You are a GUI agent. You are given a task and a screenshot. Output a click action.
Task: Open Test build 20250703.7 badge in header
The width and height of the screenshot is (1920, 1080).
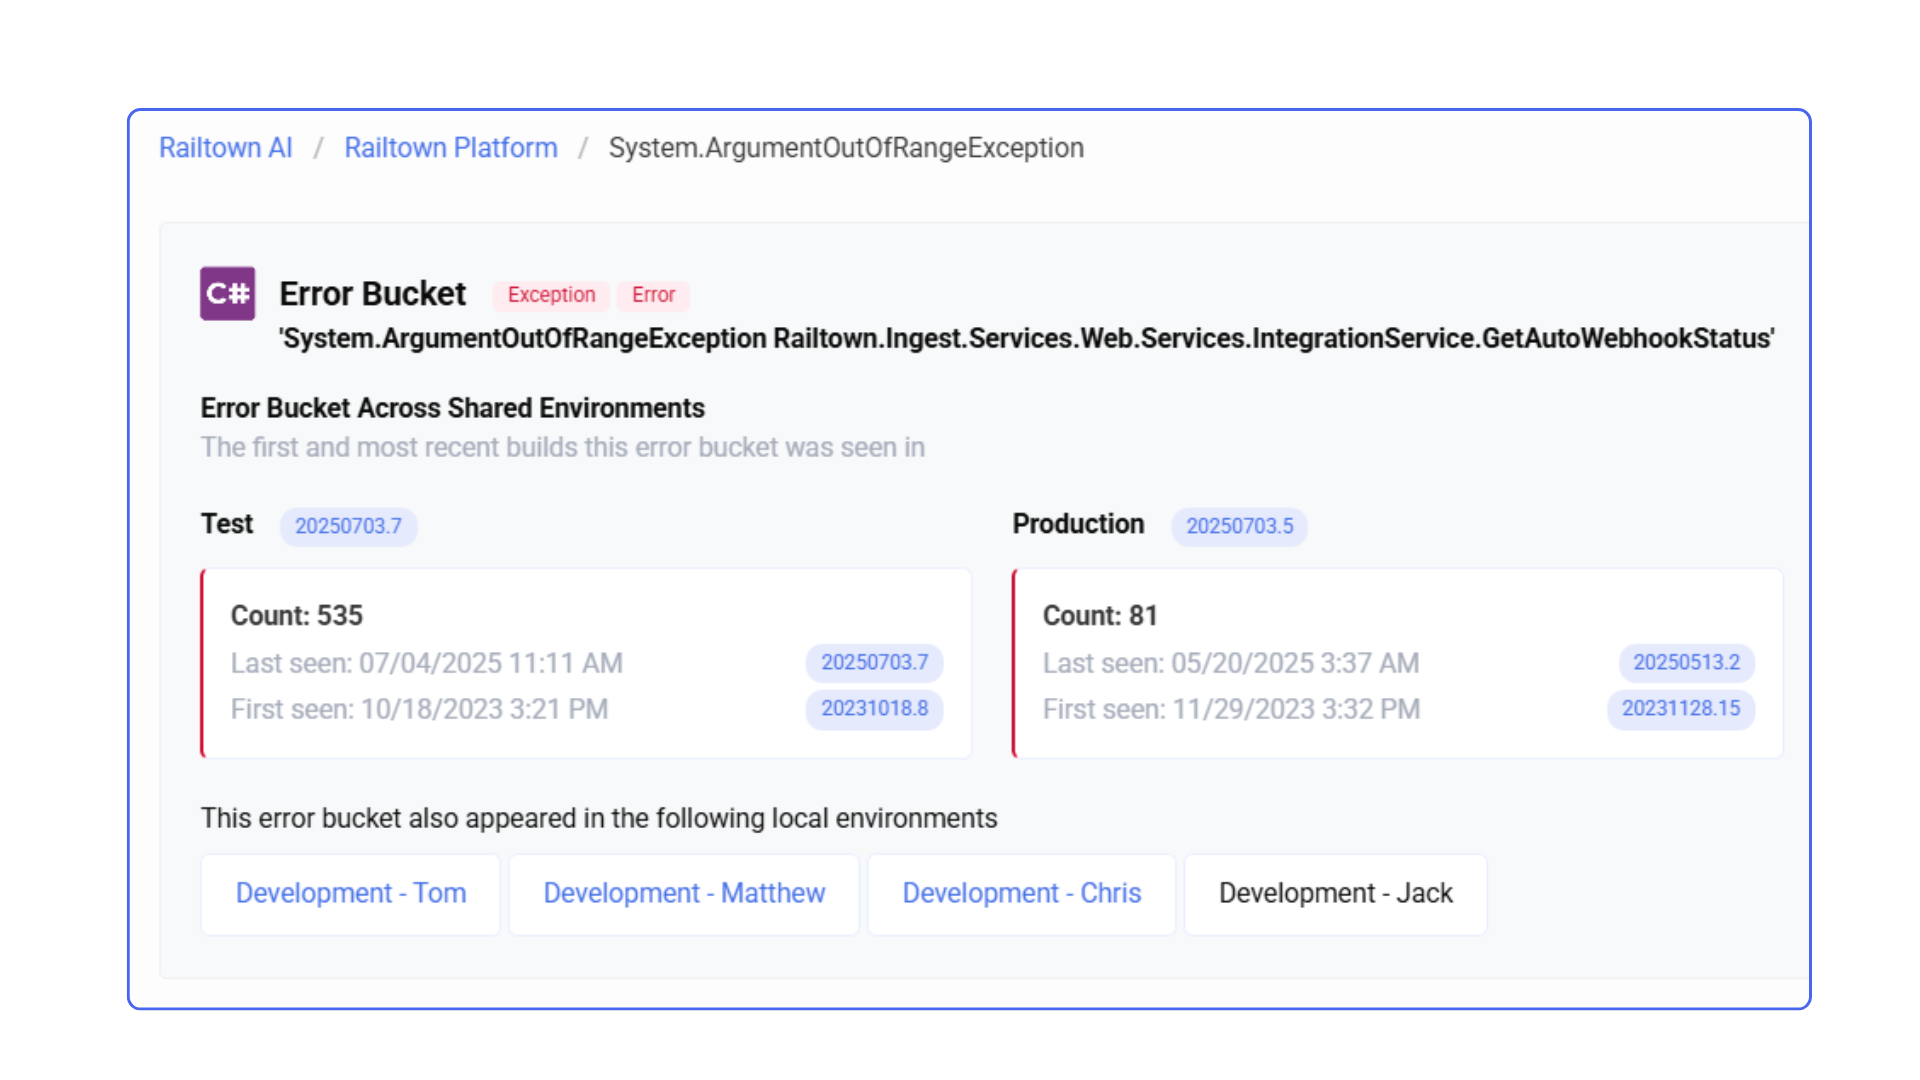click(x=348, y=526)
